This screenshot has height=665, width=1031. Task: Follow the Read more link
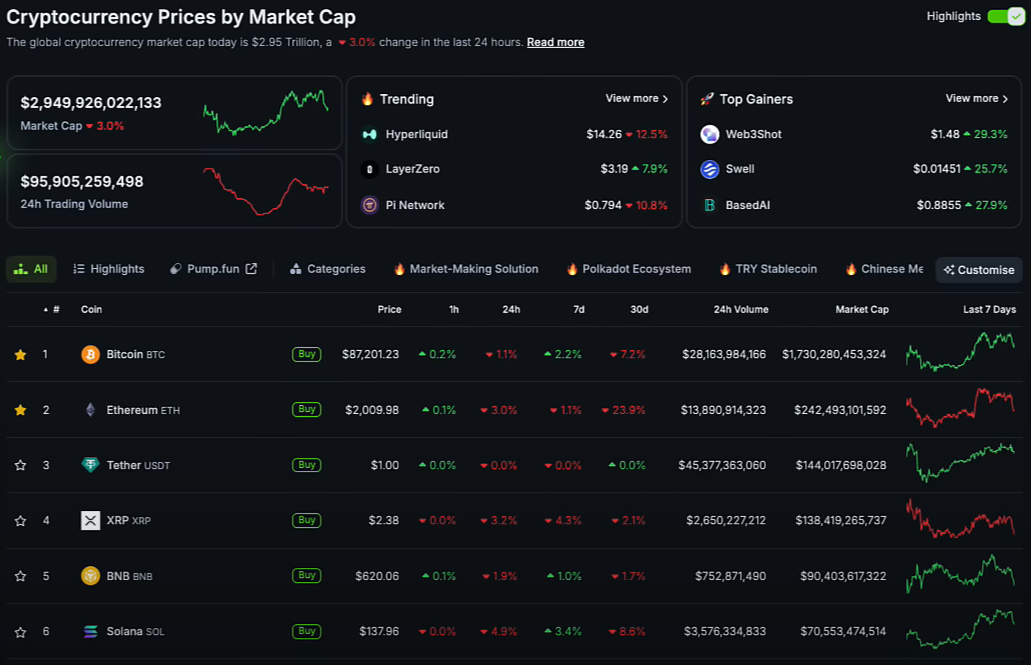click(x=555, y=42)
